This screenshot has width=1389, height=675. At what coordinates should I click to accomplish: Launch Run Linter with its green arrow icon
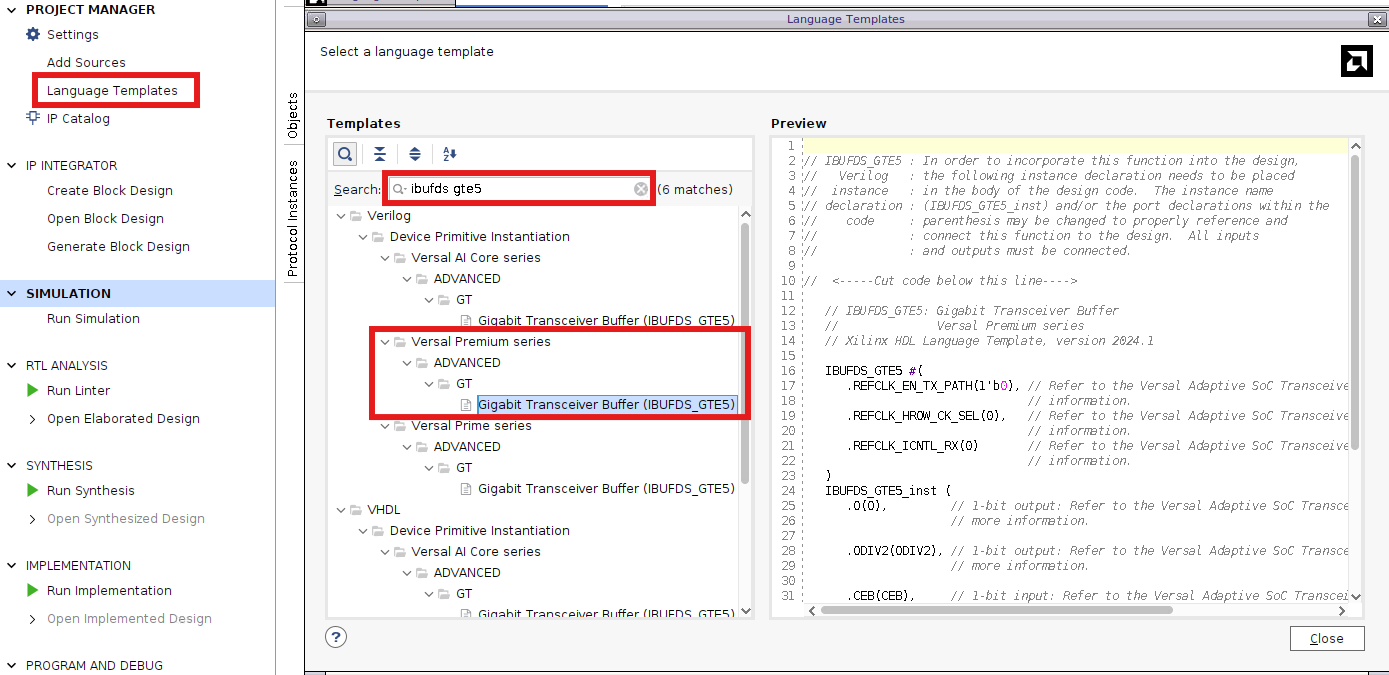31,390
